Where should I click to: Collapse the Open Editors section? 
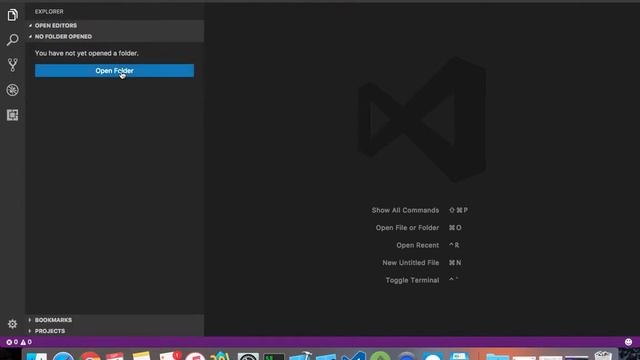[115, 25]
